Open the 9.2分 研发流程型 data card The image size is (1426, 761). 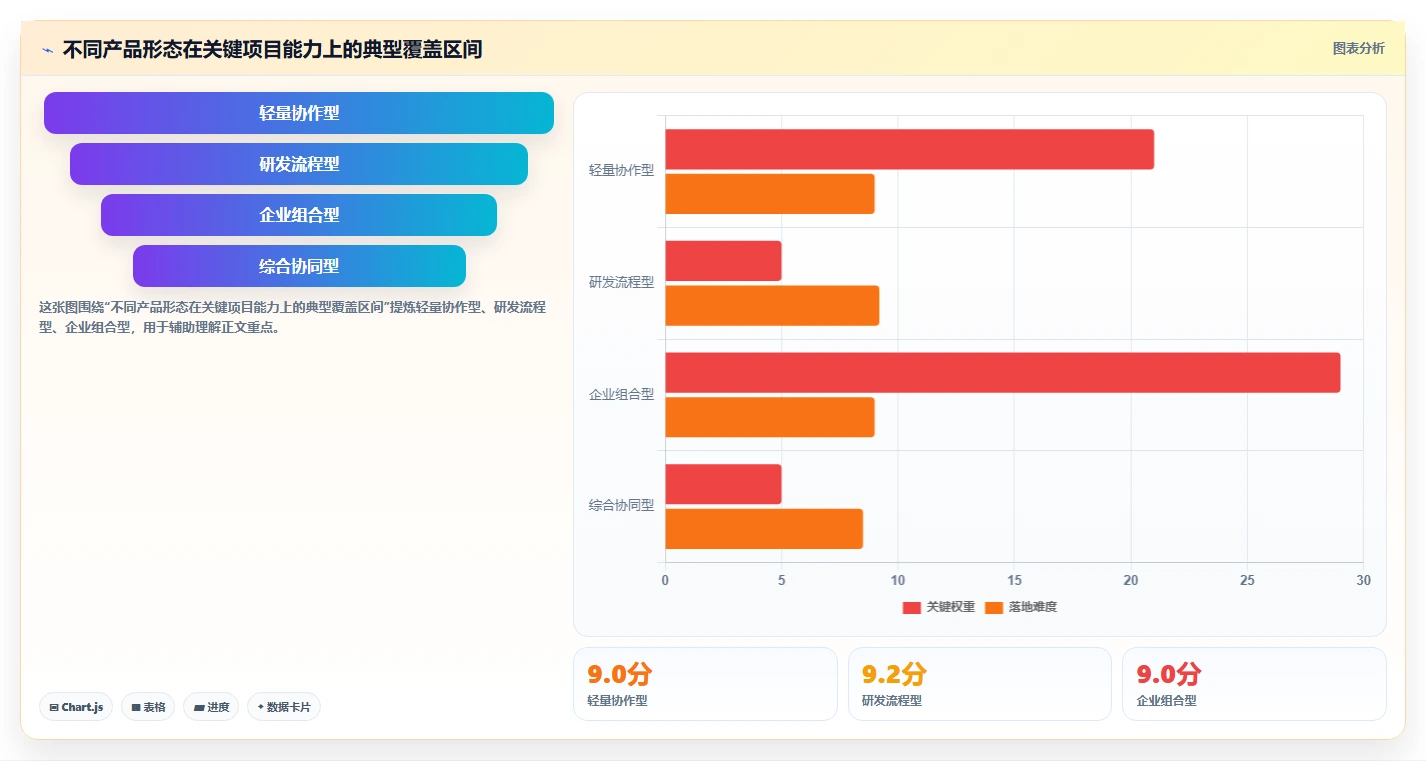pyautogui.click(x=980, y=684)
